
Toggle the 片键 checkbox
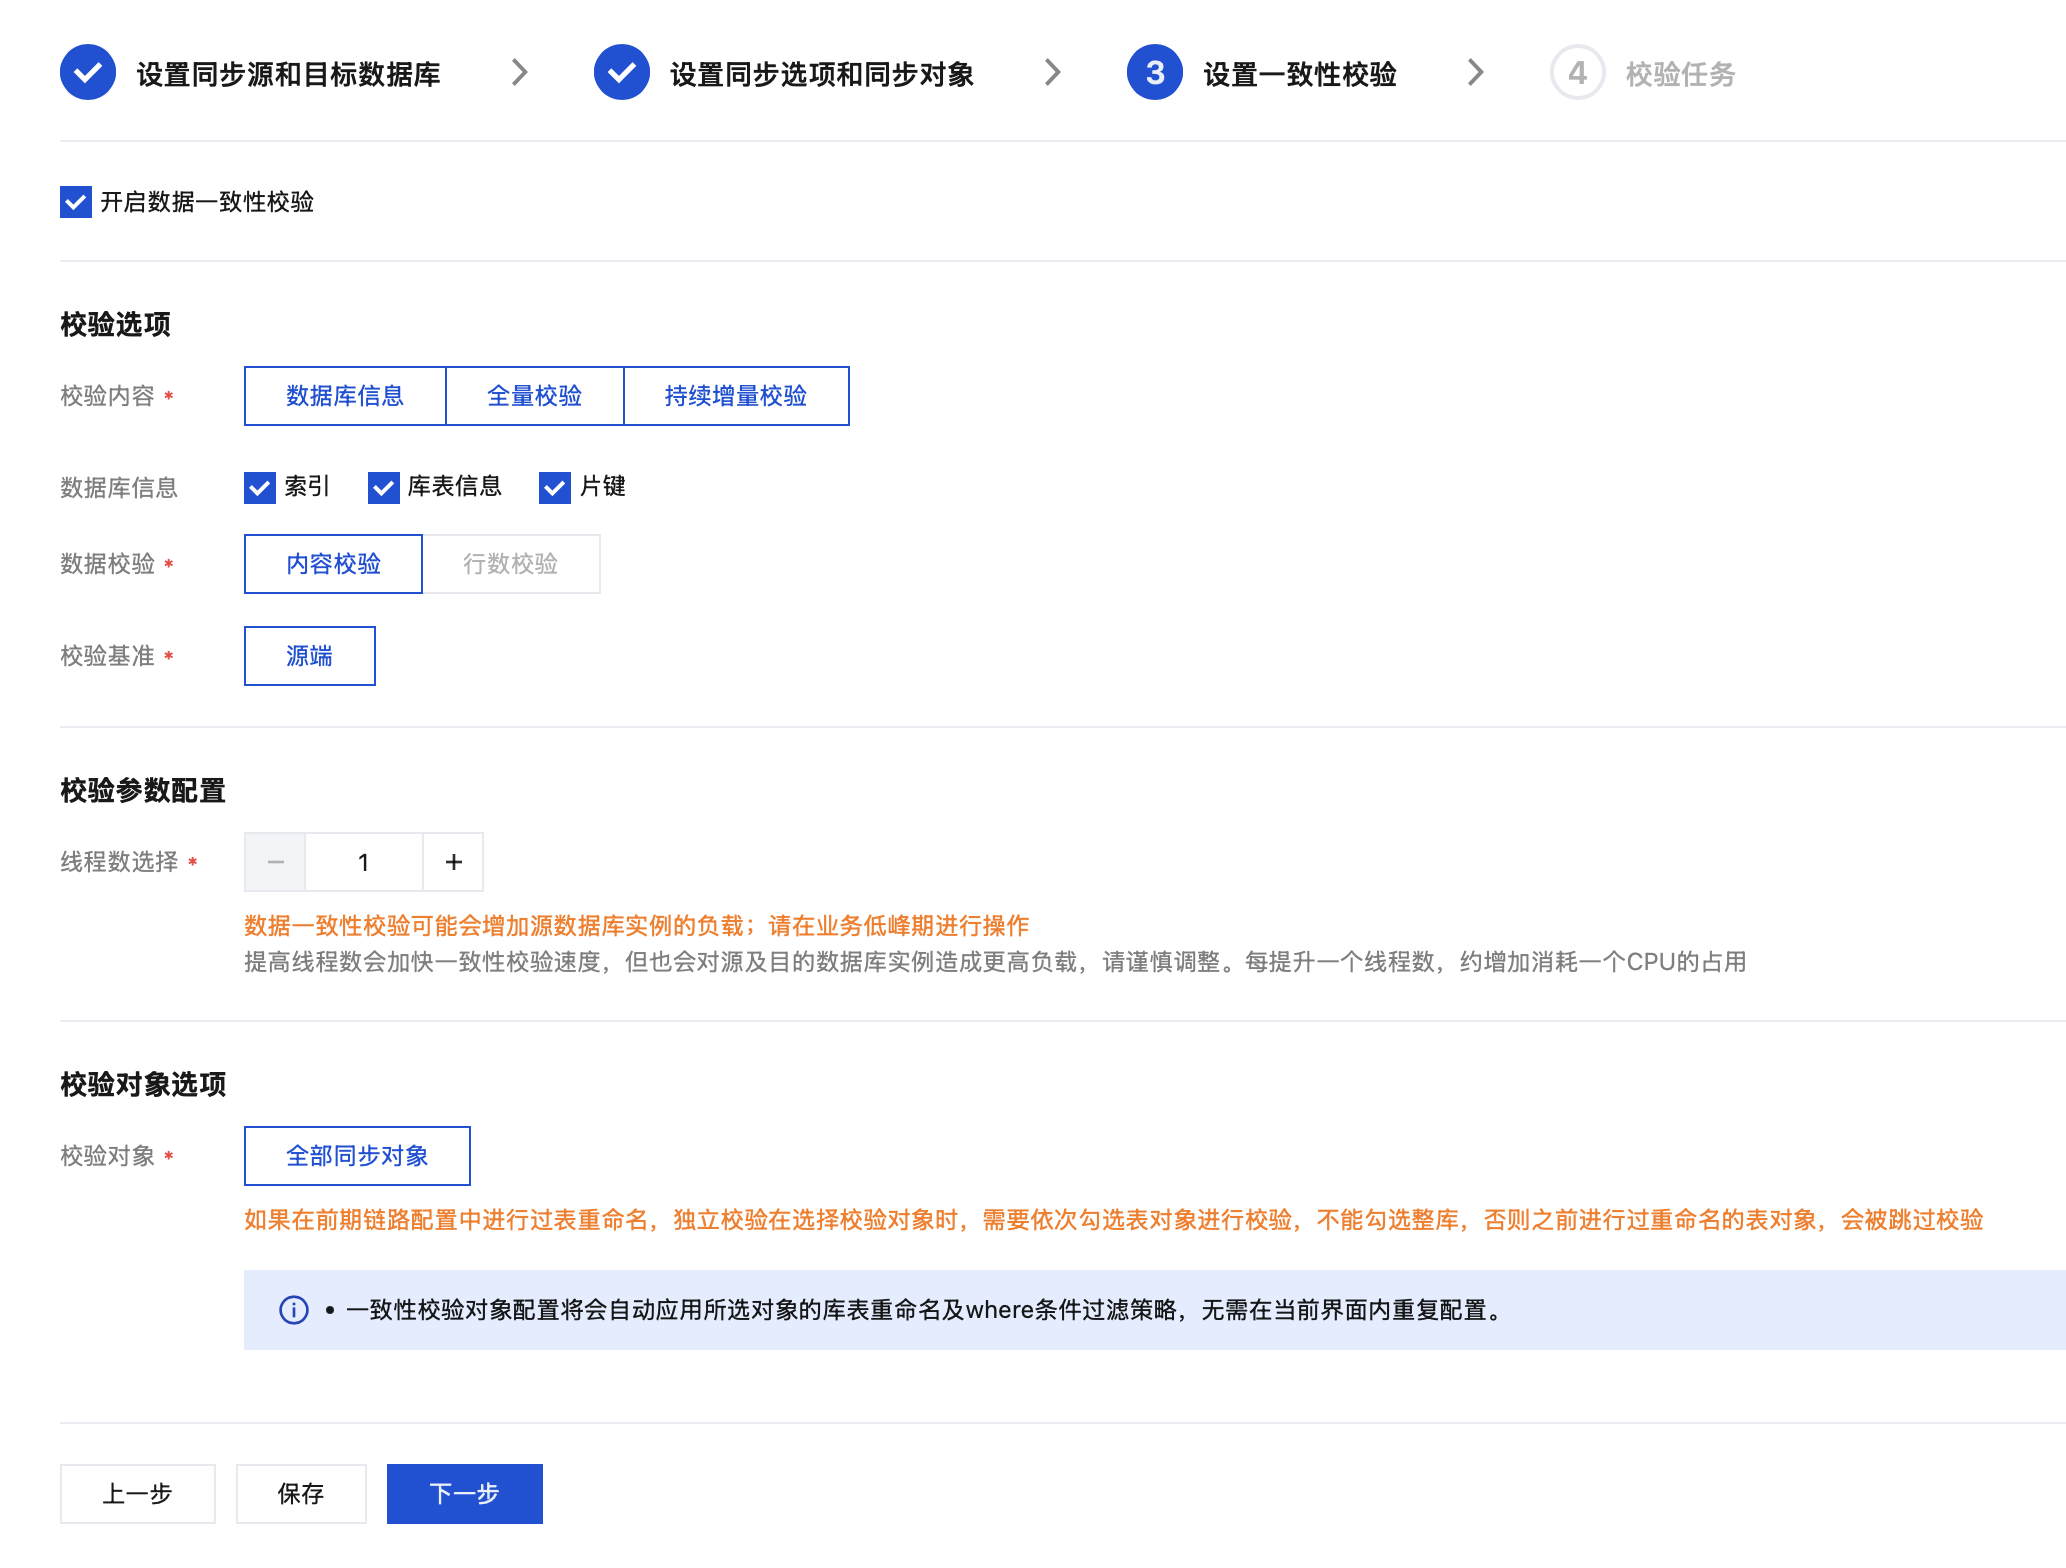[x=555, y=487]
